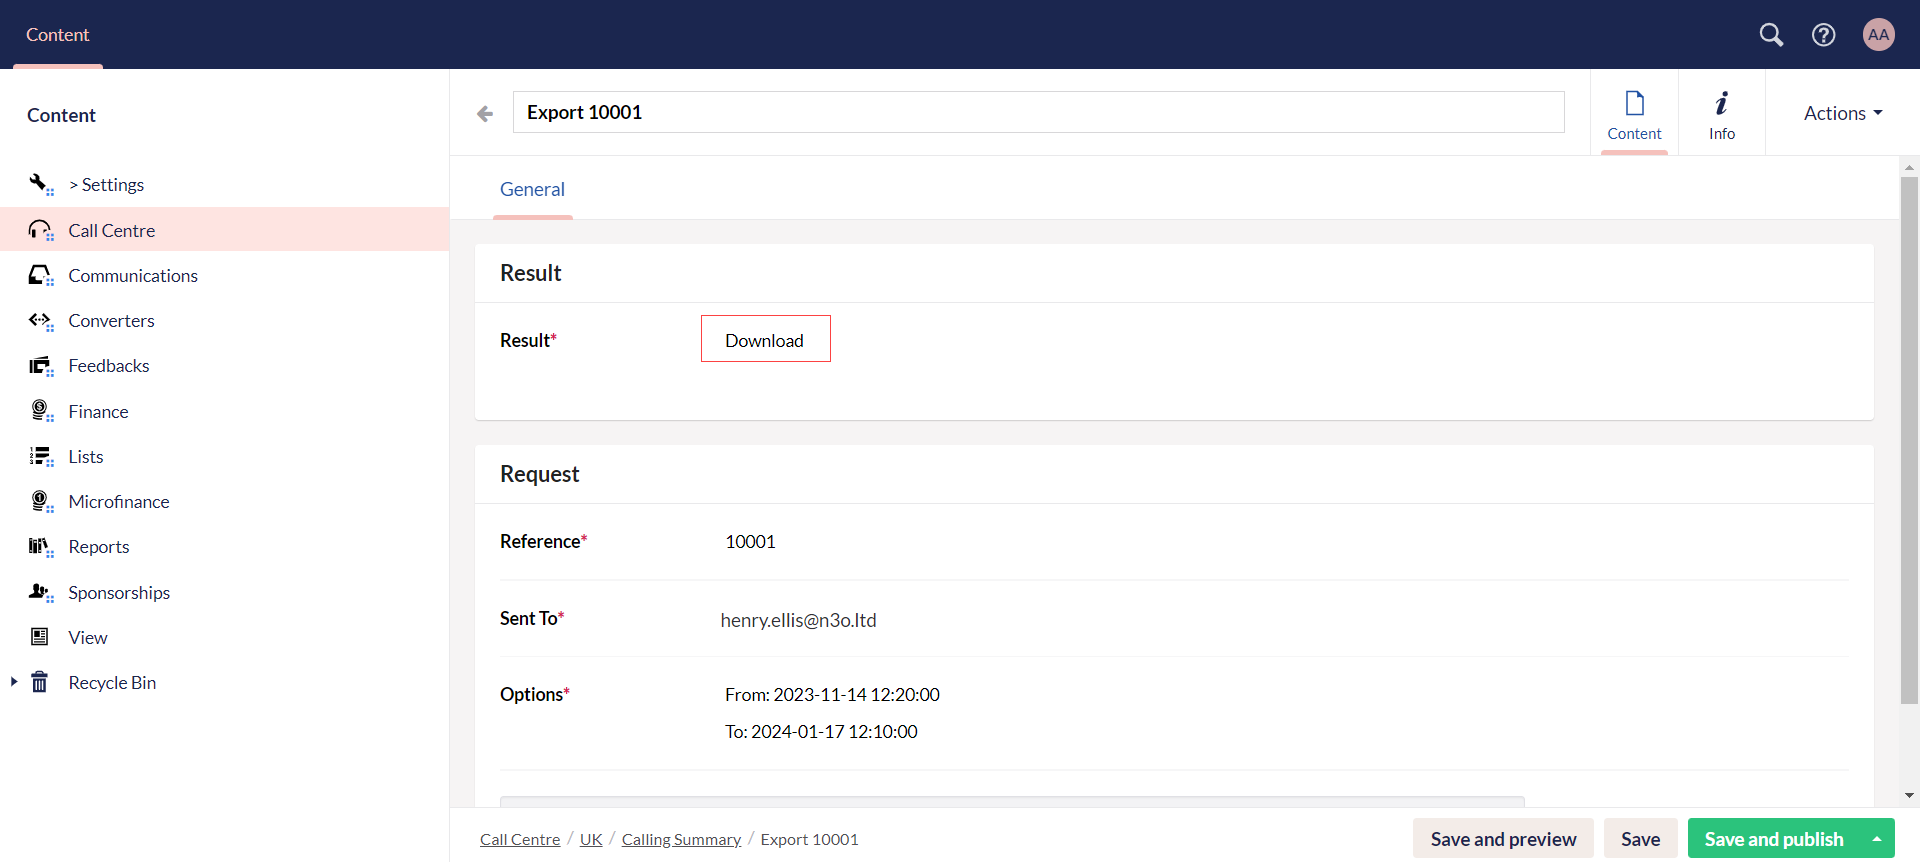Click Save and publish button
The image size is (1920, 862).
pyautogui.click(x=1773, y=839)
